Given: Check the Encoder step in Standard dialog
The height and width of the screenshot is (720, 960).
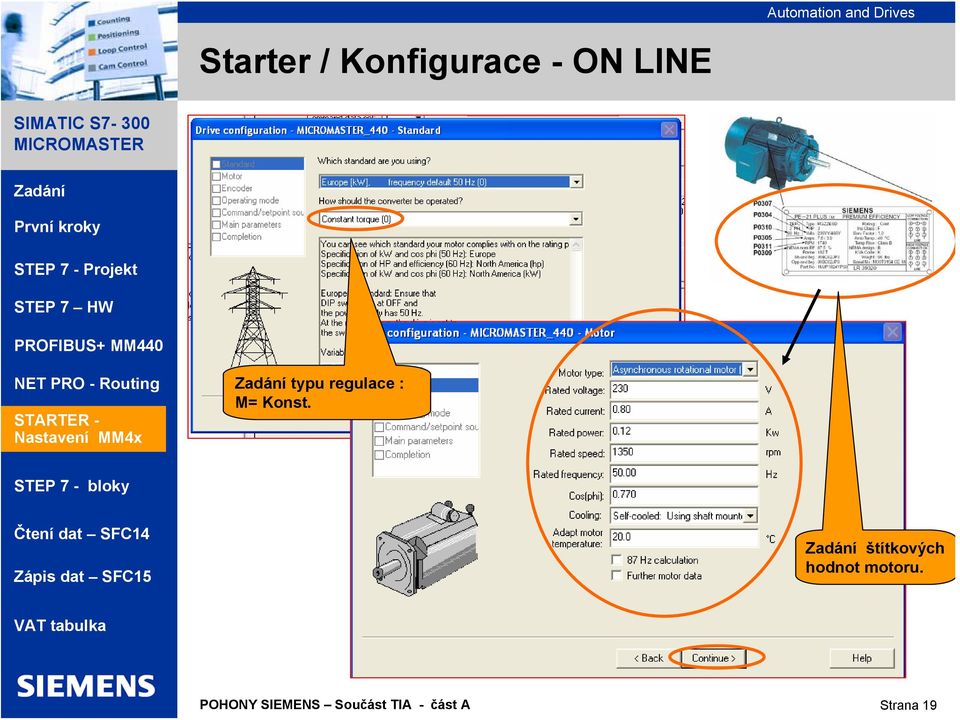Looking at the screenshot, I should 216,189.
